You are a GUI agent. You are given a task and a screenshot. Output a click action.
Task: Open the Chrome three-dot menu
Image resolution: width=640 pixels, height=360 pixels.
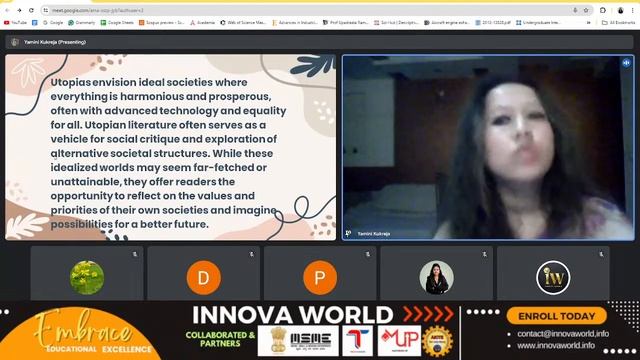click(632, 10)
